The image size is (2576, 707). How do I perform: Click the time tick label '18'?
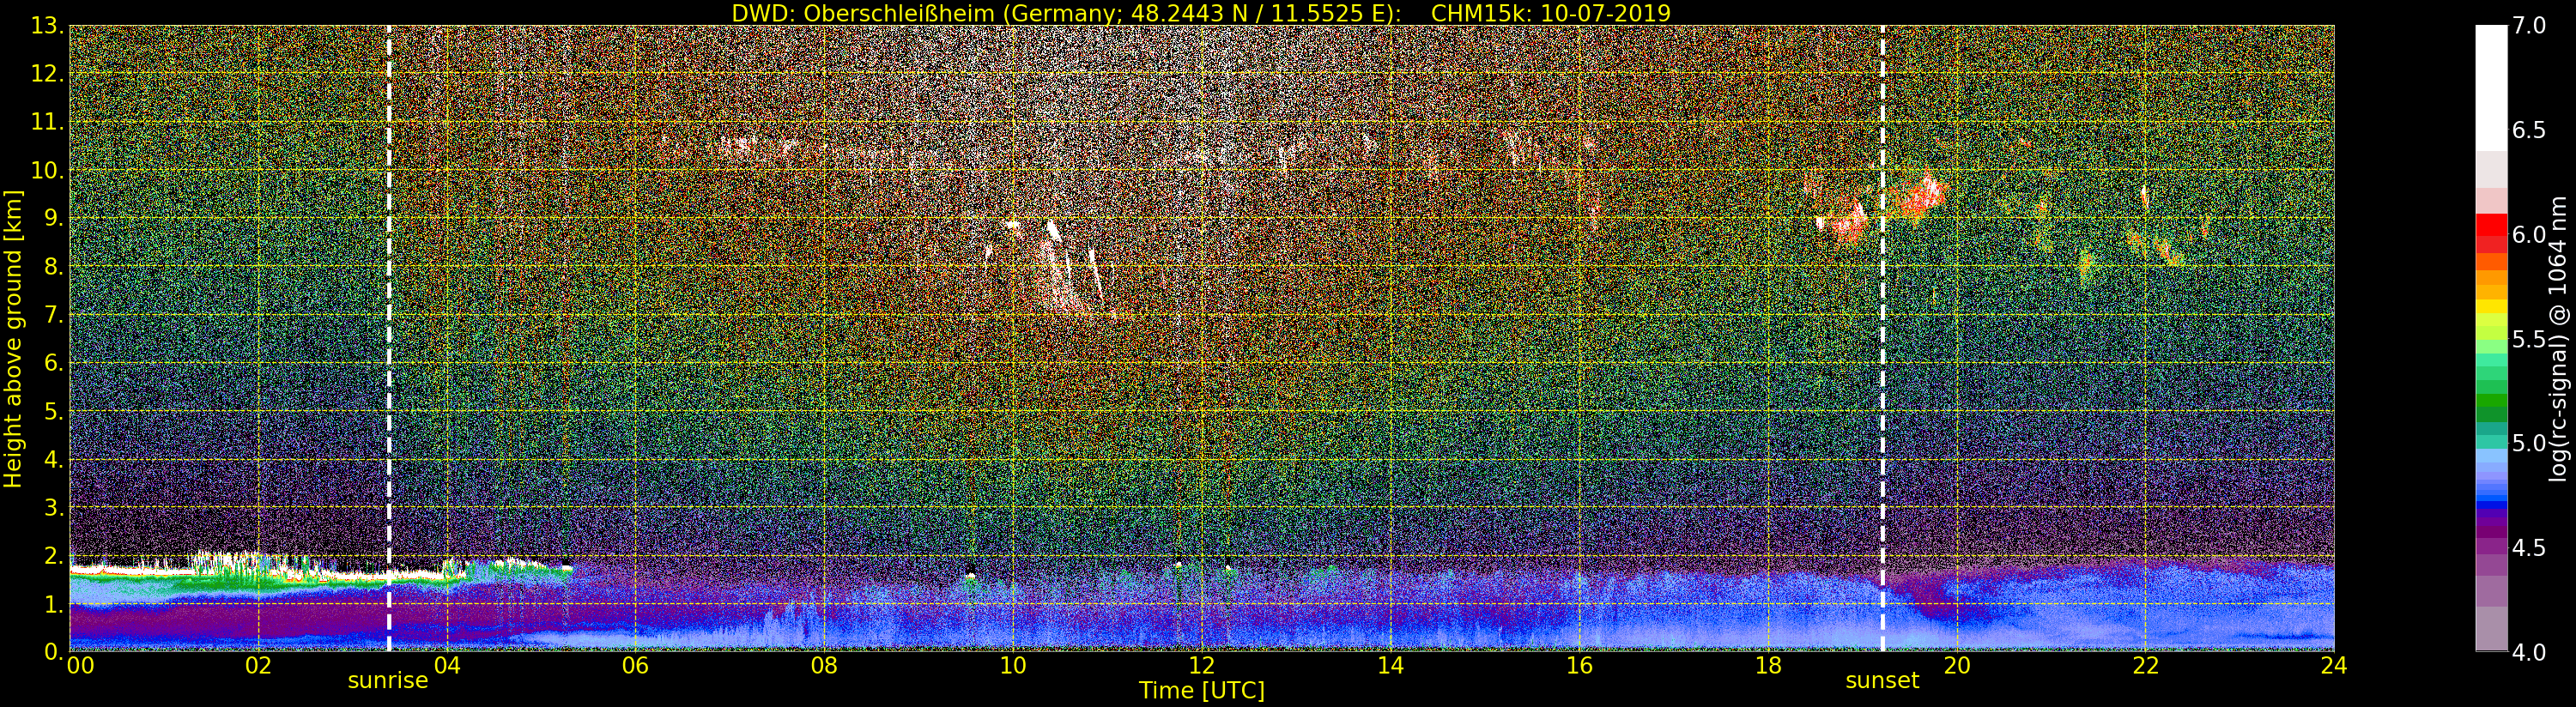pyautogui.click(x=1768, y=665)
